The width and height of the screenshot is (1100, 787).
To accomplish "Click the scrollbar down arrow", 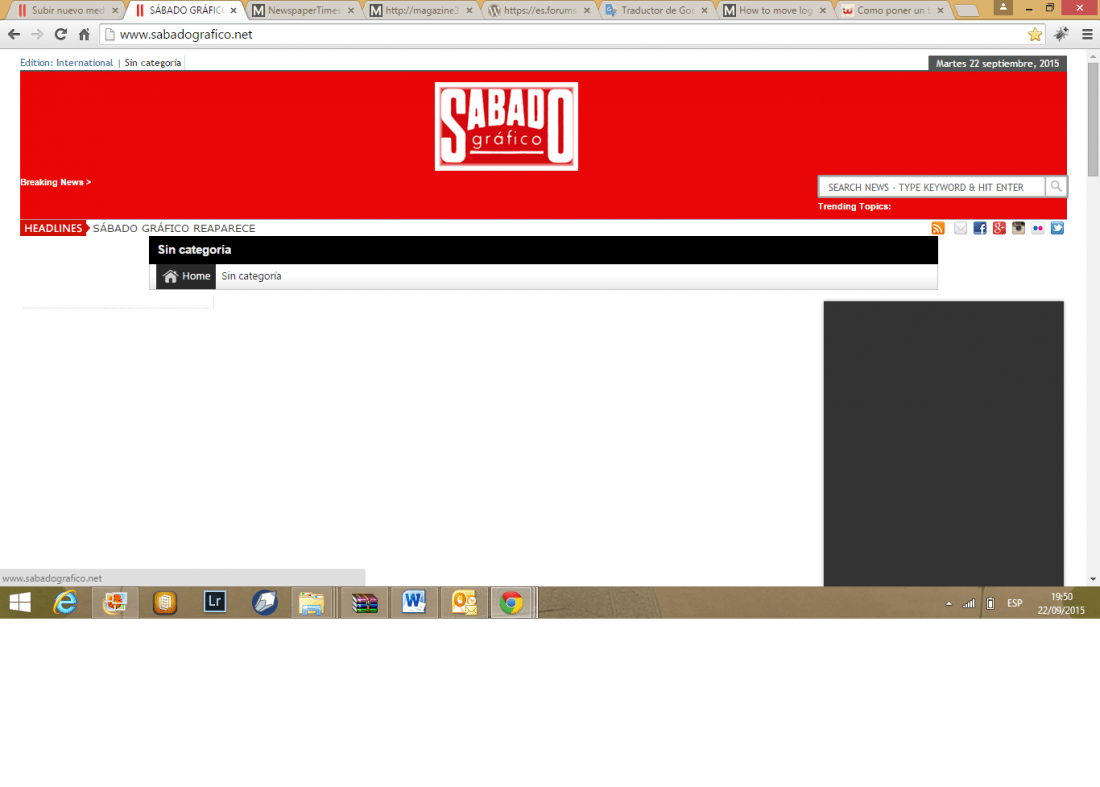I will [x=1093, y=579].
